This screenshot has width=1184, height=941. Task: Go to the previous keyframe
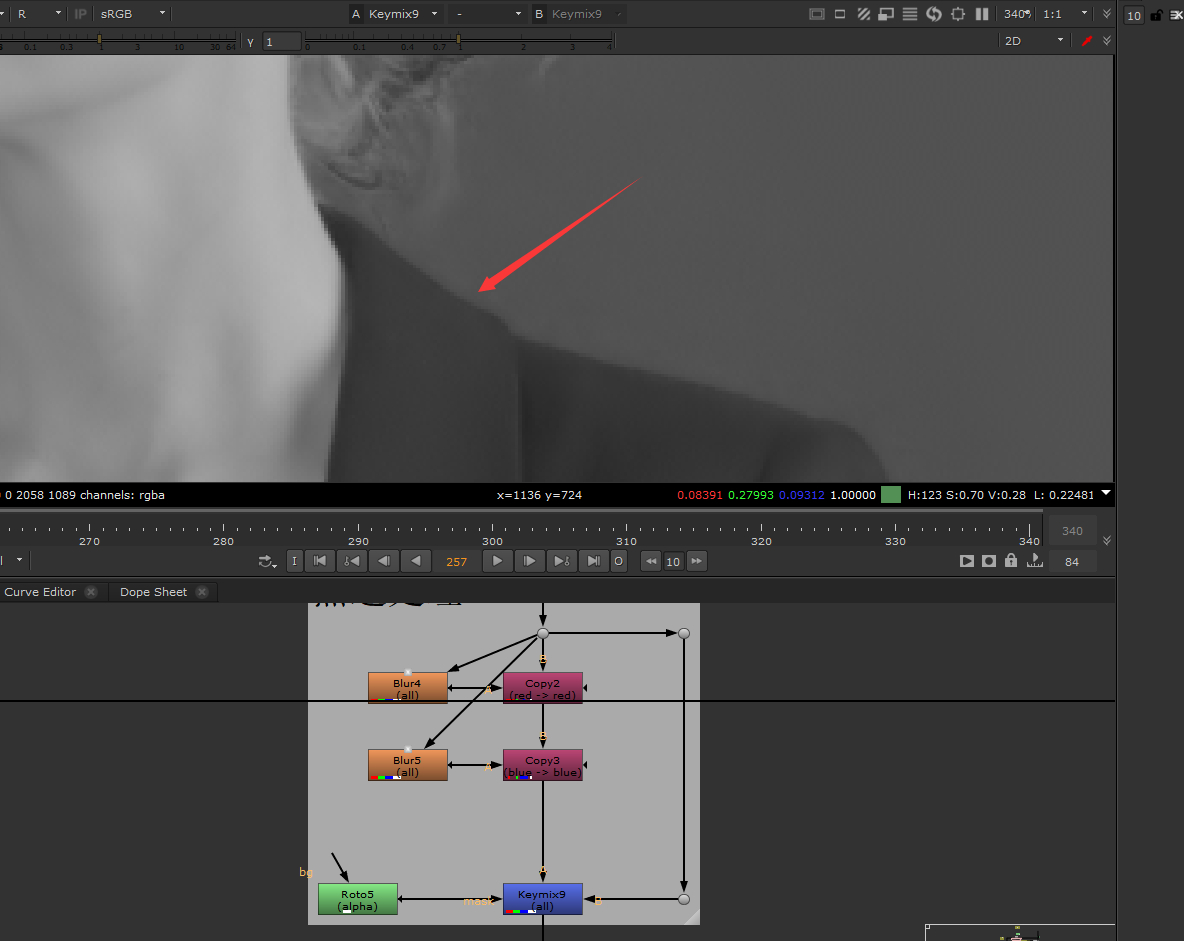[x=352, y=561]
